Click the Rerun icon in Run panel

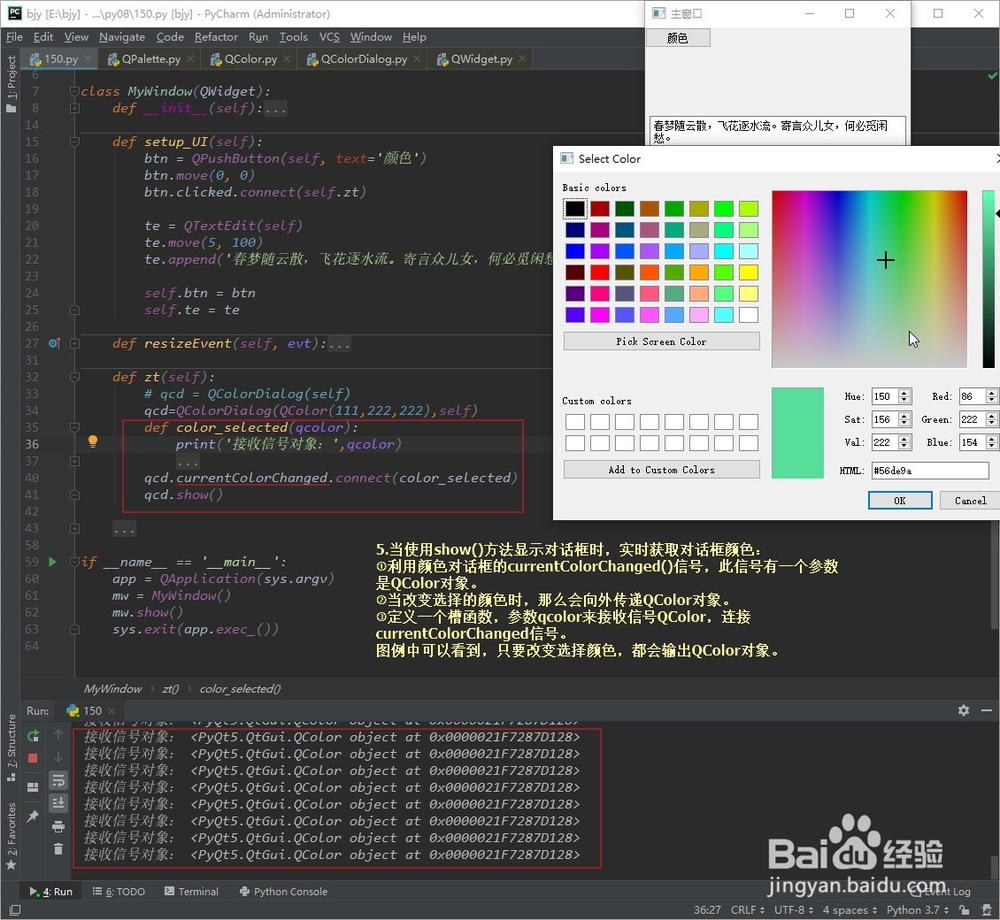[x=33, y=736]
